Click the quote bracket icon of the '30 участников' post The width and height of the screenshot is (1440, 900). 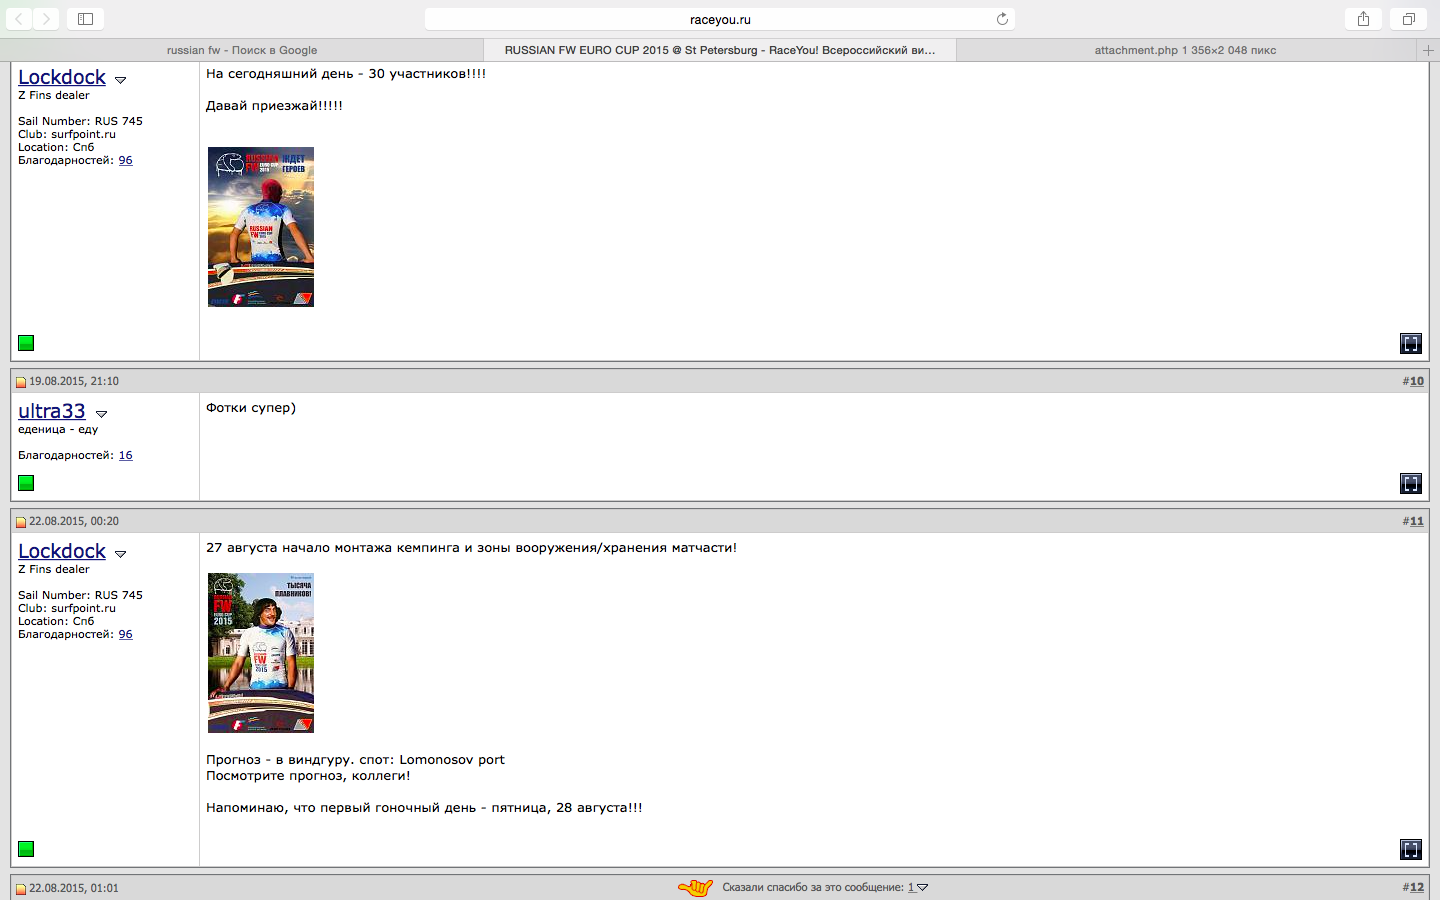point(1411,344)
